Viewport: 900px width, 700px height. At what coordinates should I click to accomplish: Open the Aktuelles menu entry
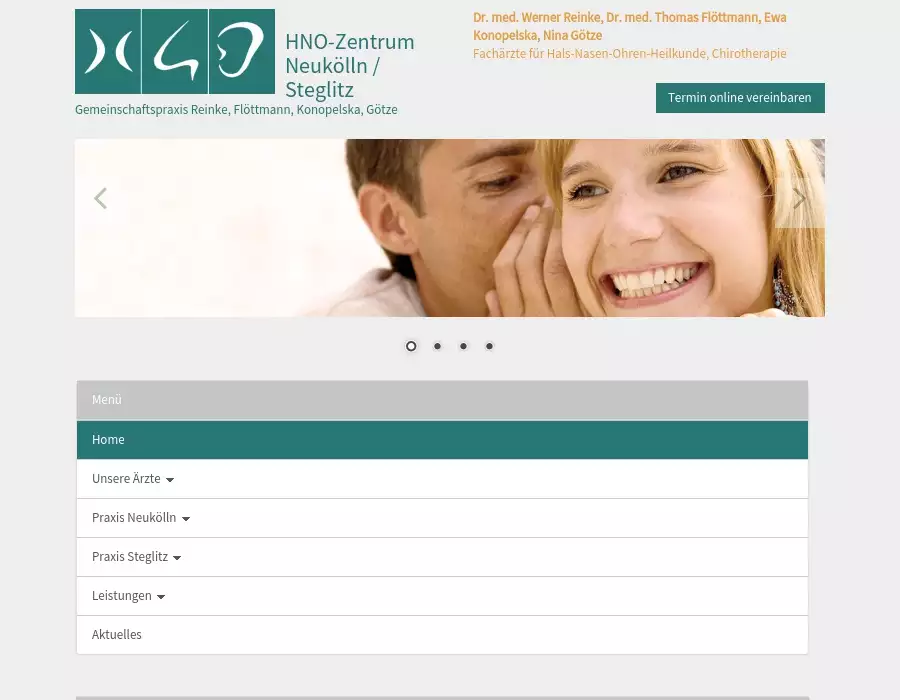[117, 635]
